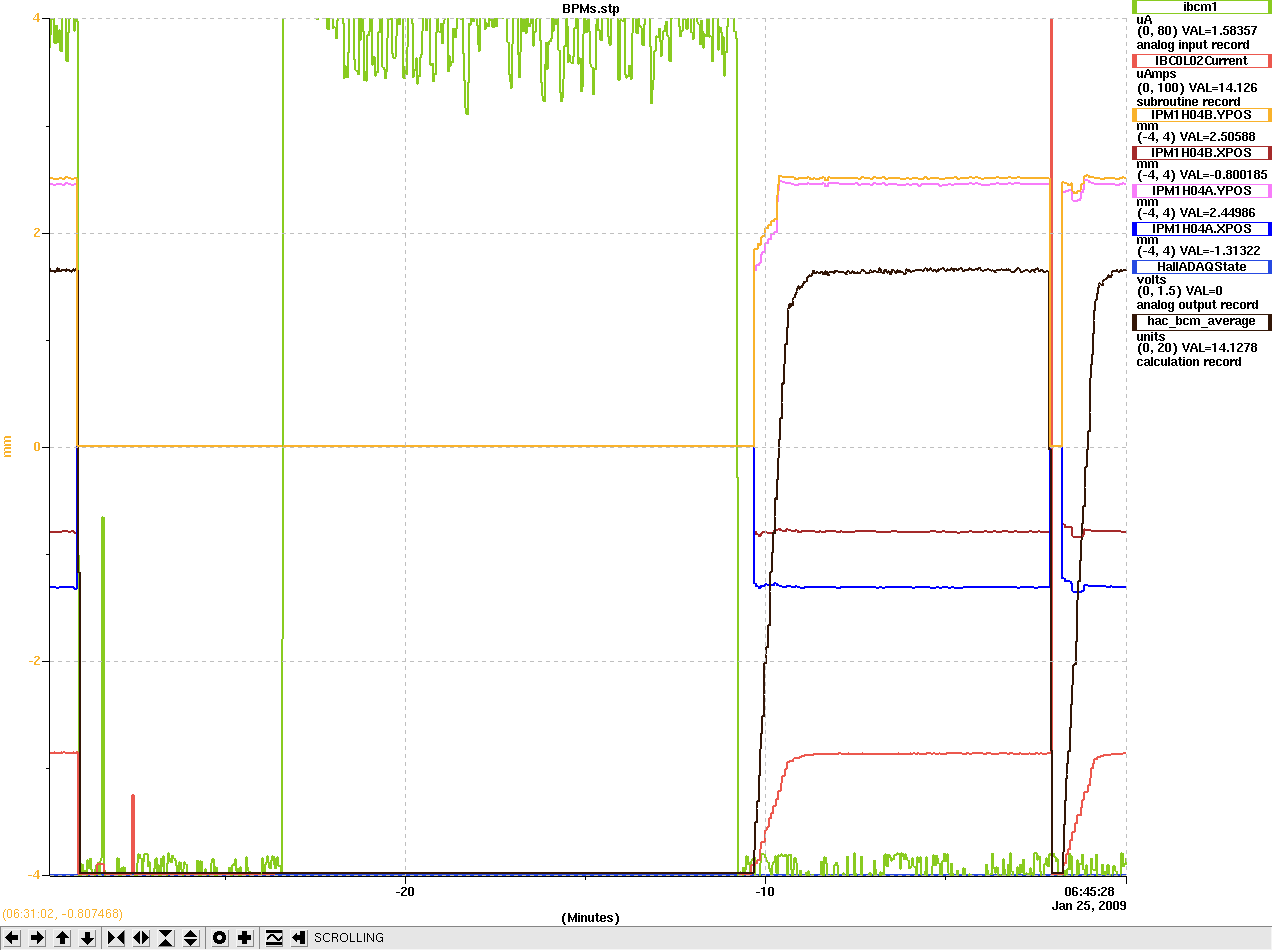Pan the plot left with the left arrow
This screenshot has height=950, width=1272.
tap(12, 938)
